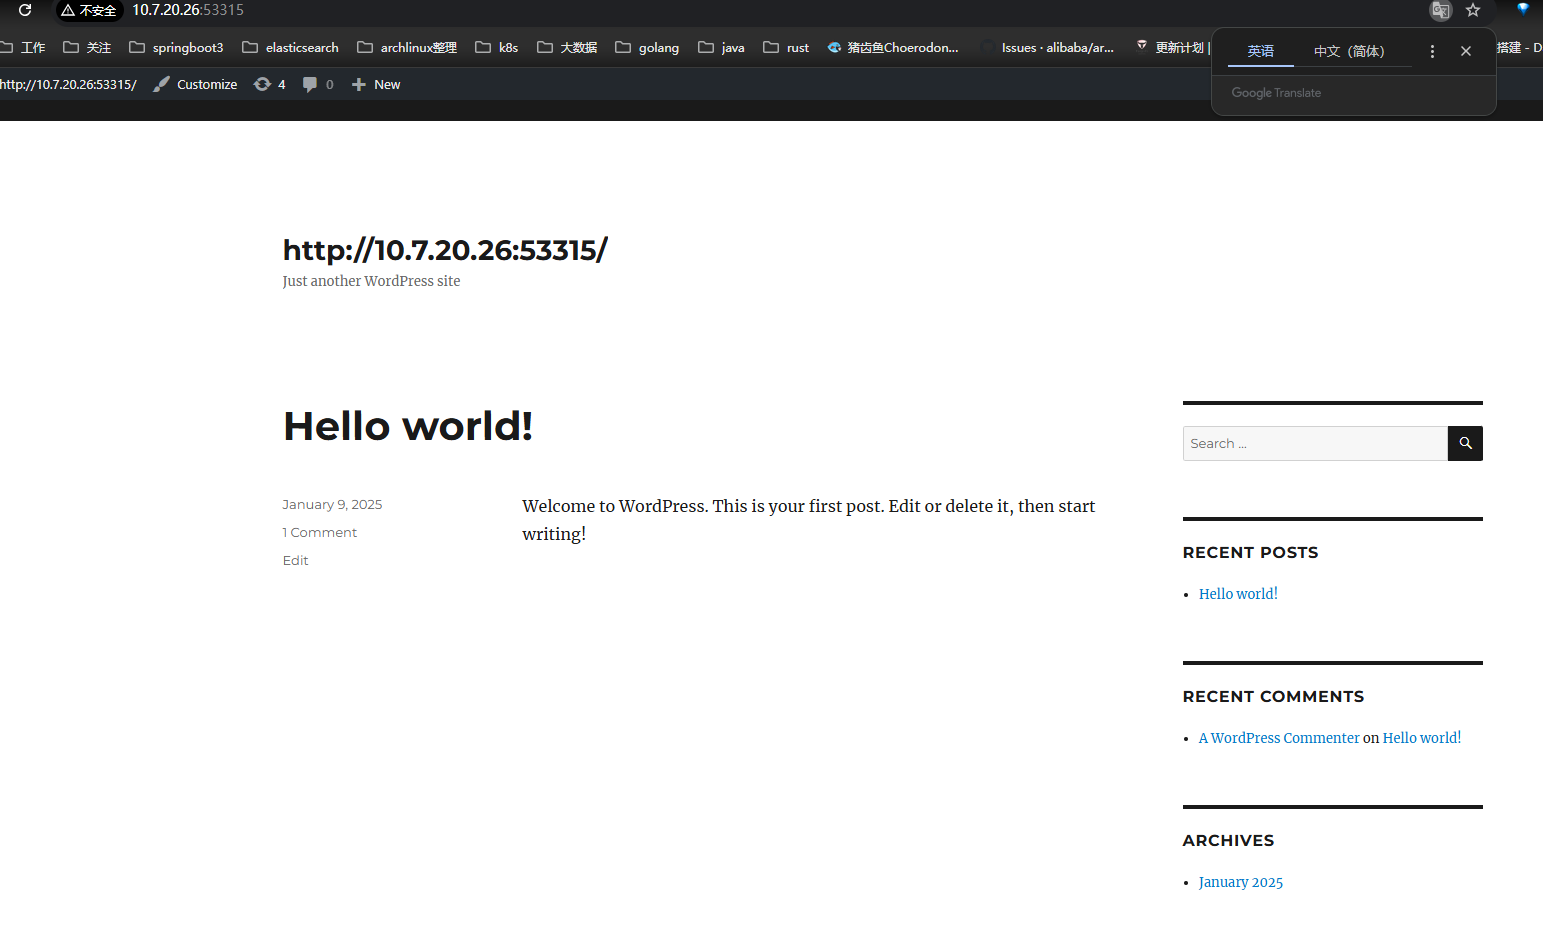Screen dimensions: 1543x935
Task: Open the translate popup three-dot options menu
Action: click(1432, 51)
